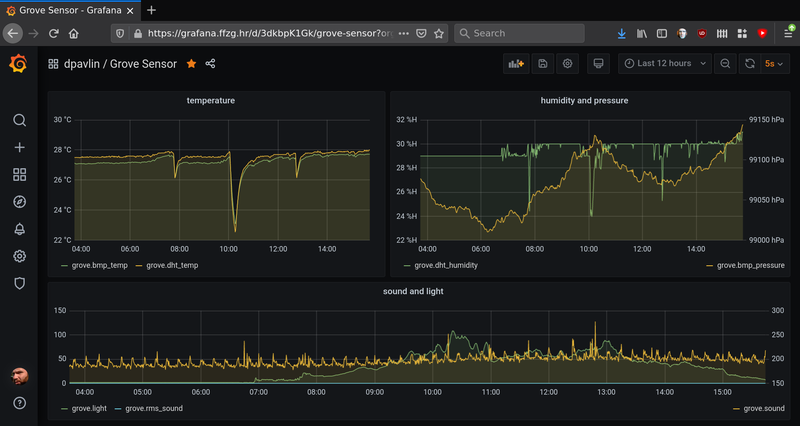Open the Firefox hamburger menu
The width and height of the screenshot is (800, 426).
click(788, 33)
